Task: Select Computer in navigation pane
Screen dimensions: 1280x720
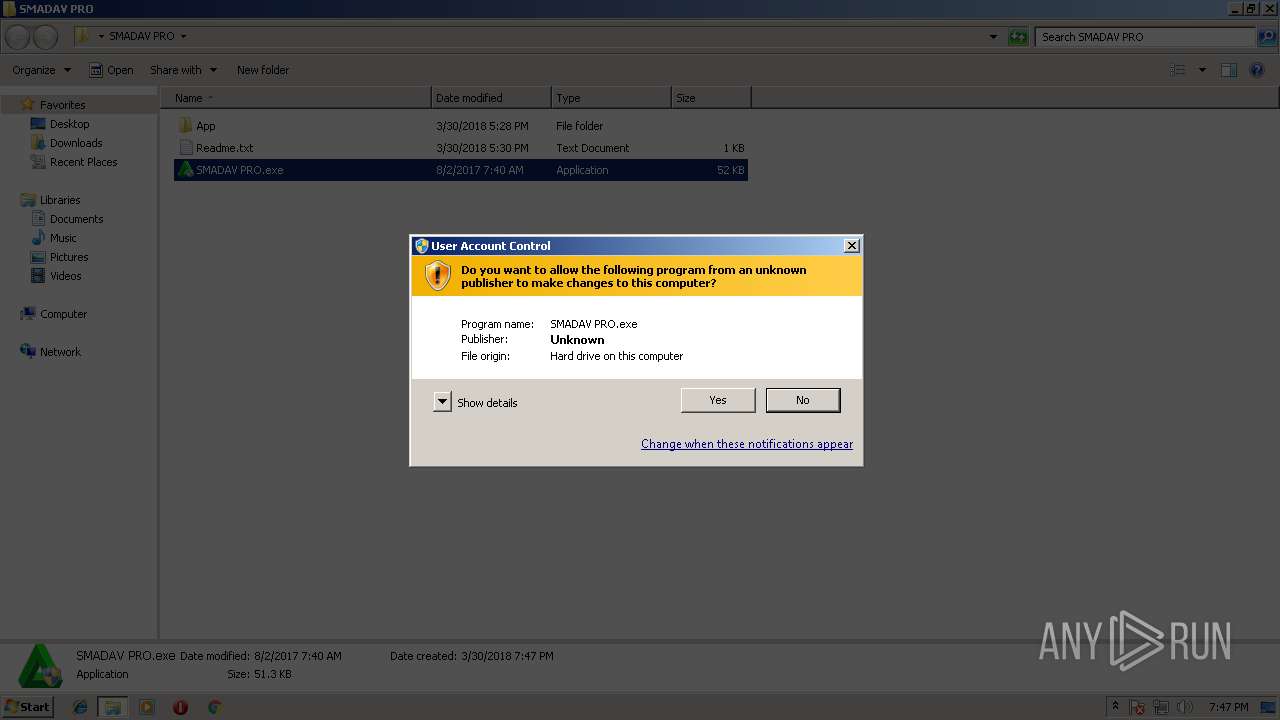Action: click(x=63, y=314)
